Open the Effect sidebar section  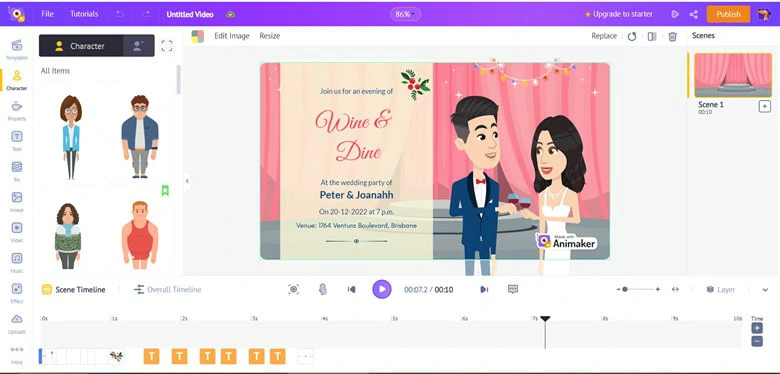click(16, 293)
